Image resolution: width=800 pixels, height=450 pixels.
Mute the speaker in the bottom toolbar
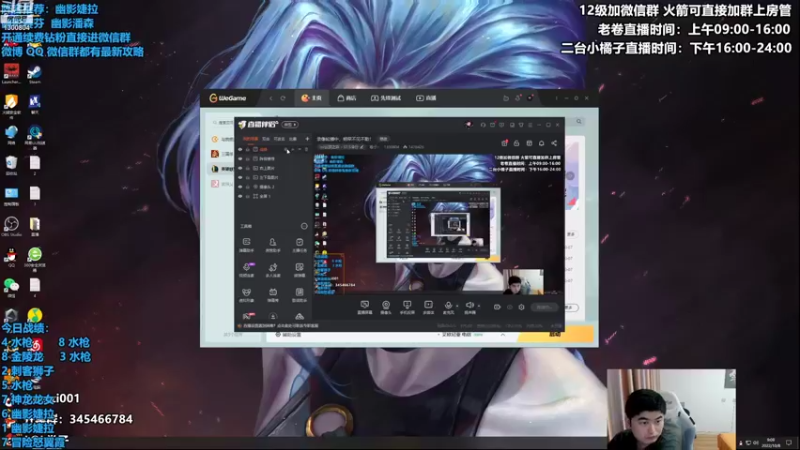469,307
